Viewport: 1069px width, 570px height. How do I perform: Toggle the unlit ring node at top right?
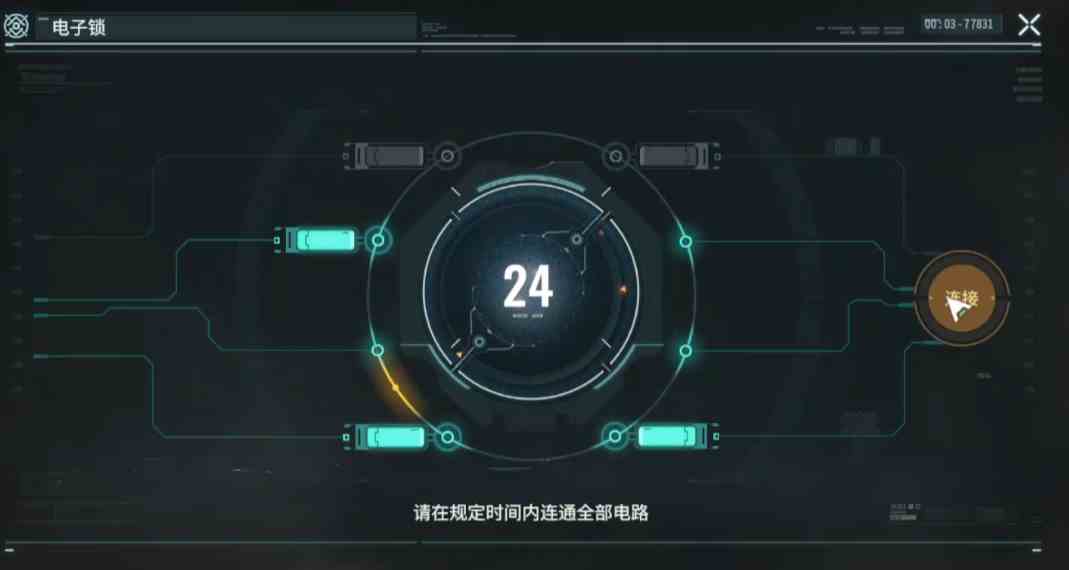tap(616, 157)
